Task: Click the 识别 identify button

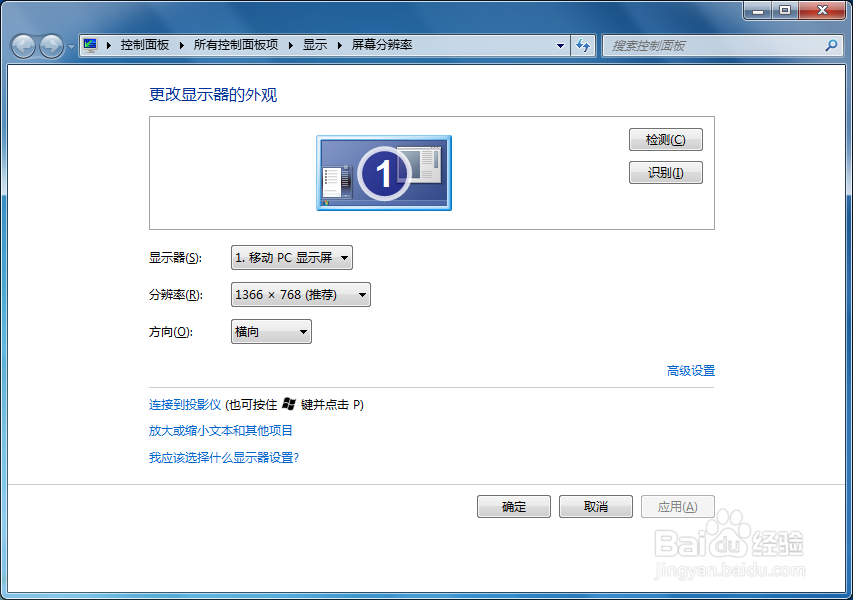Action: (x=665, y=172)
